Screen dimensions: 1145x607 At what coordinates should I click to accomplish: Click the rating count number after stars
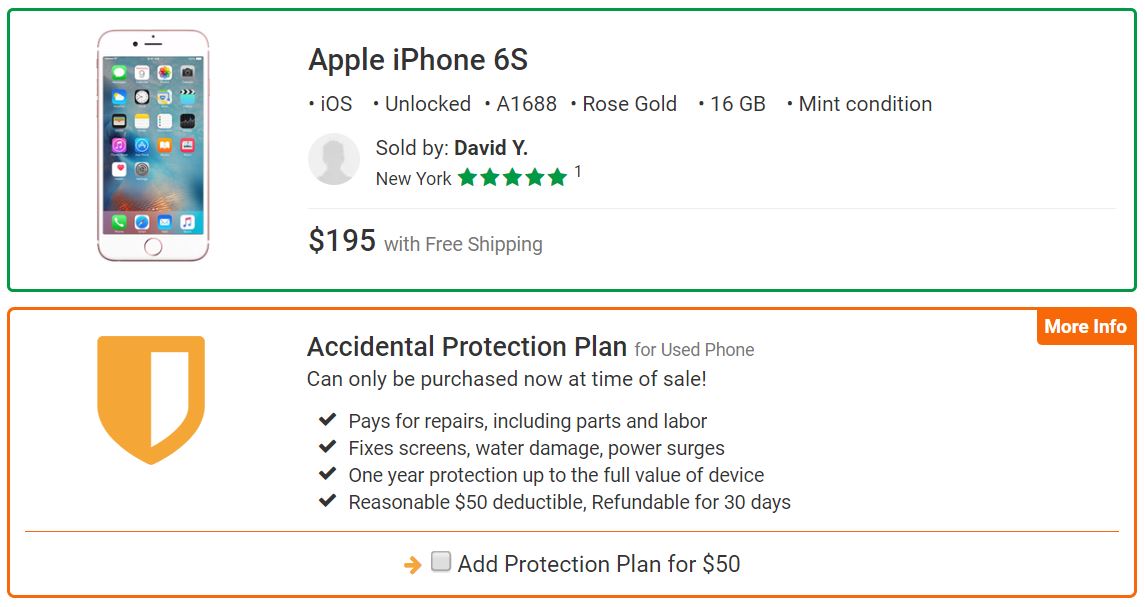(578, 172)
